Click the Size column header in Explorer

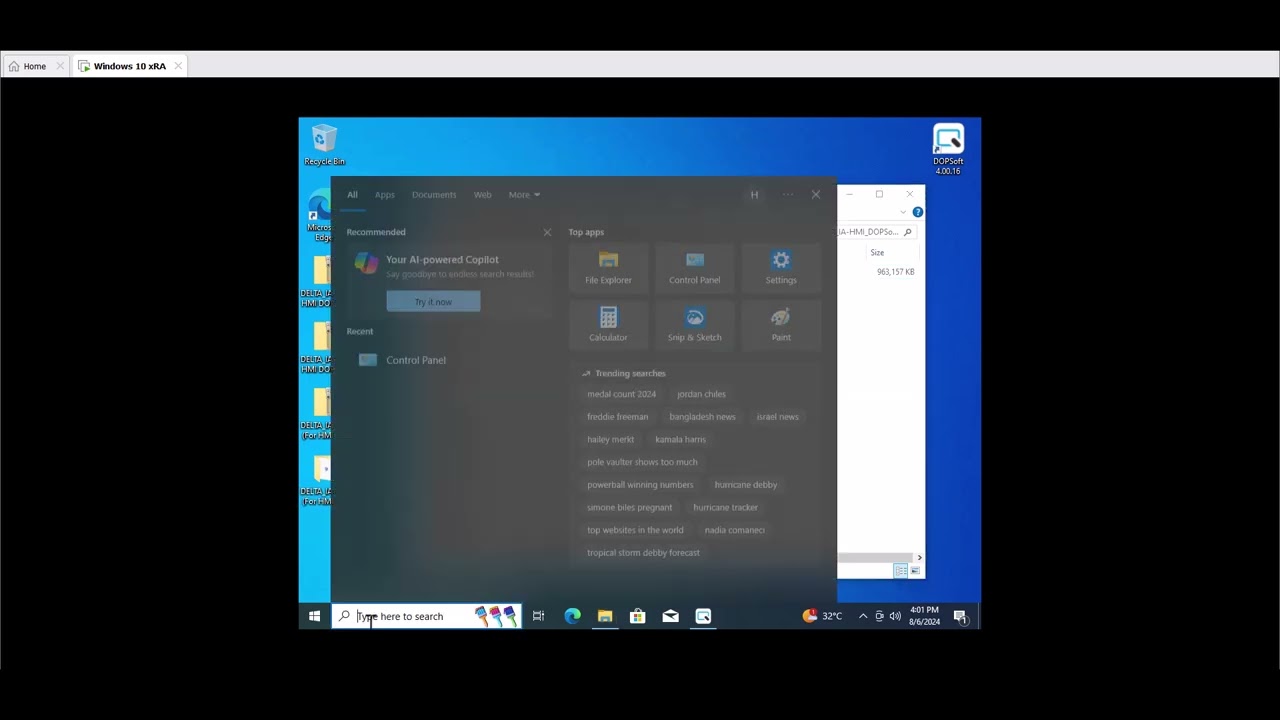(877, 253)
